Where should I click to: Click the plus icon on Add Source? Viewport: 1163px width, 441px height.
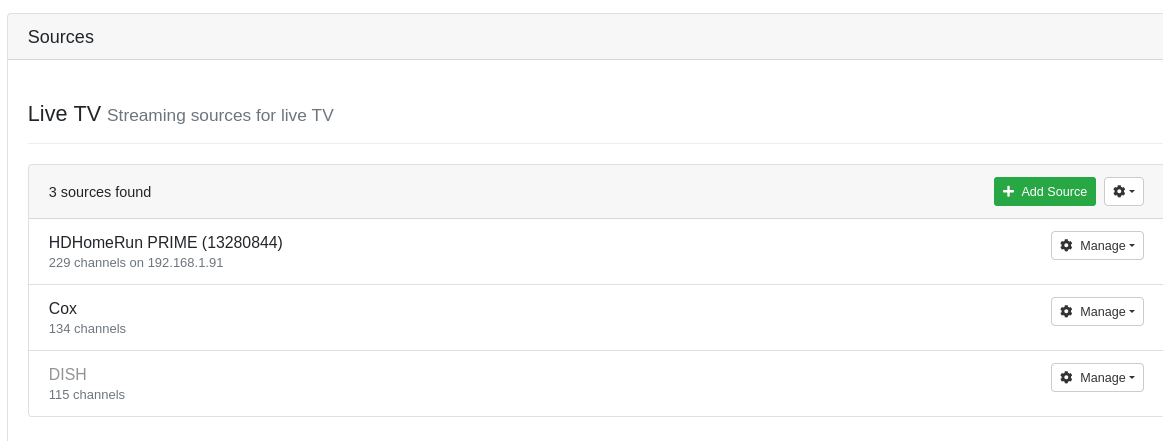(1008, 192)
